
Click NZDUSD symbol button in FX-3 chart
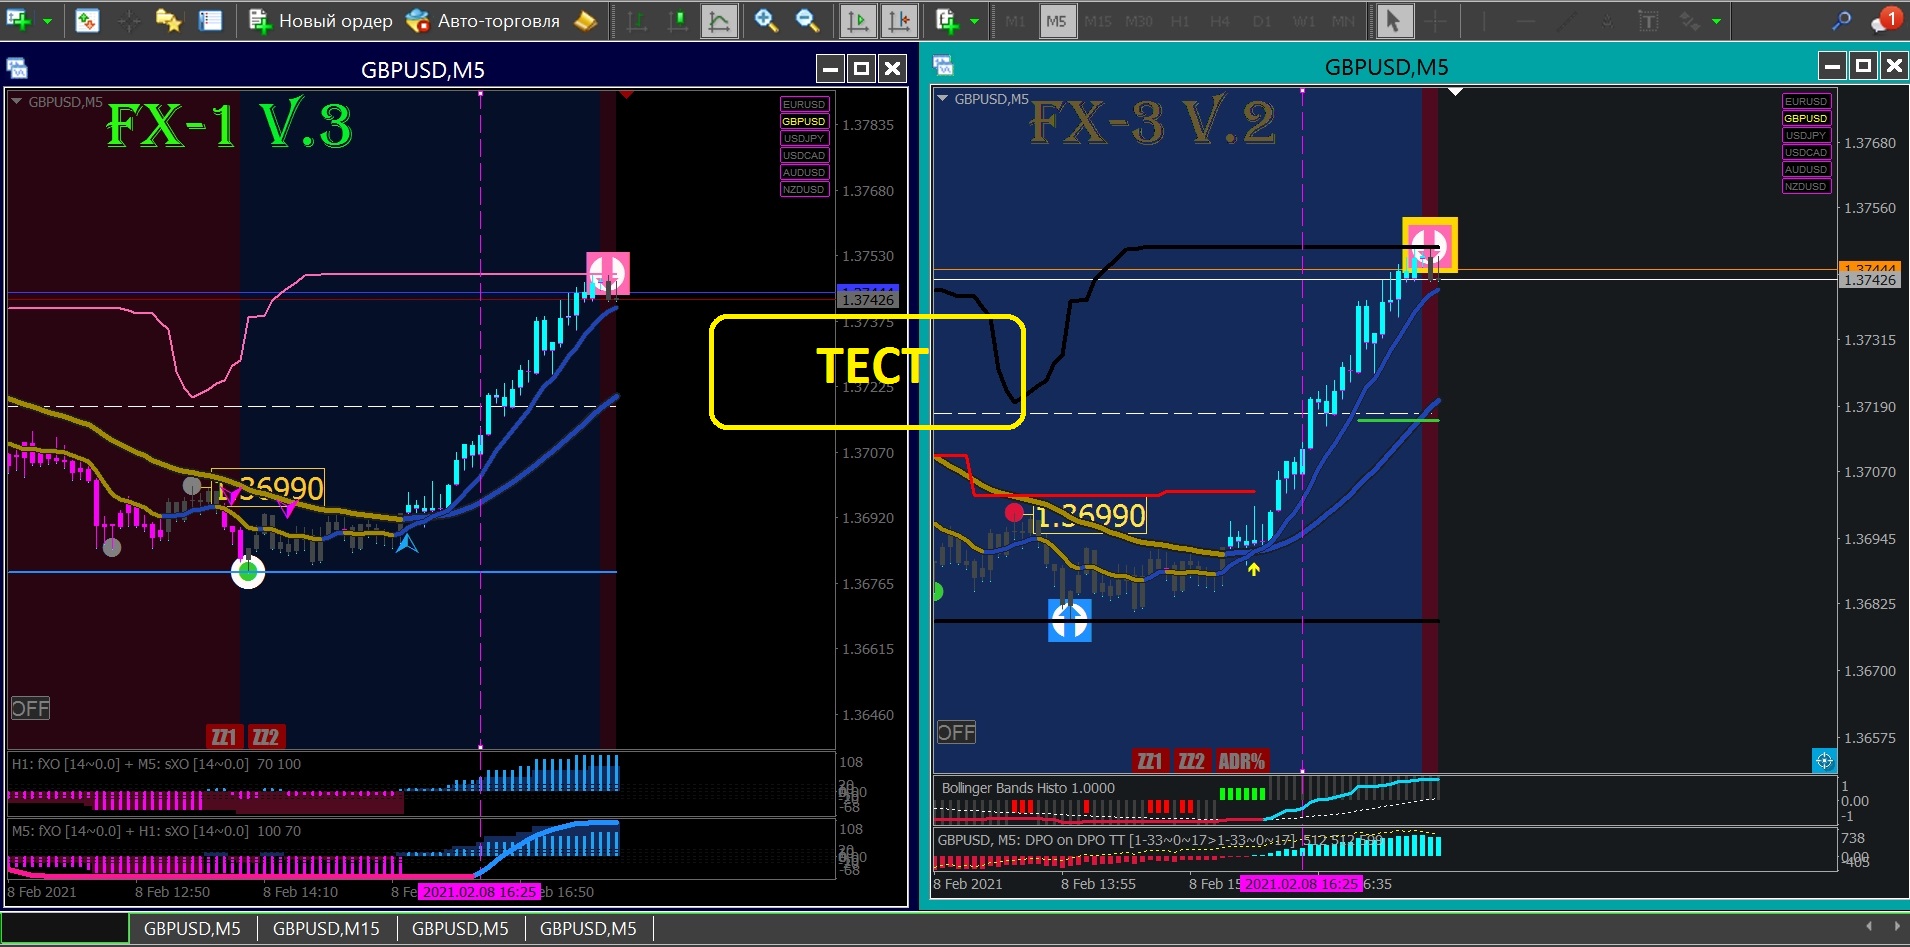(1806, 186)
